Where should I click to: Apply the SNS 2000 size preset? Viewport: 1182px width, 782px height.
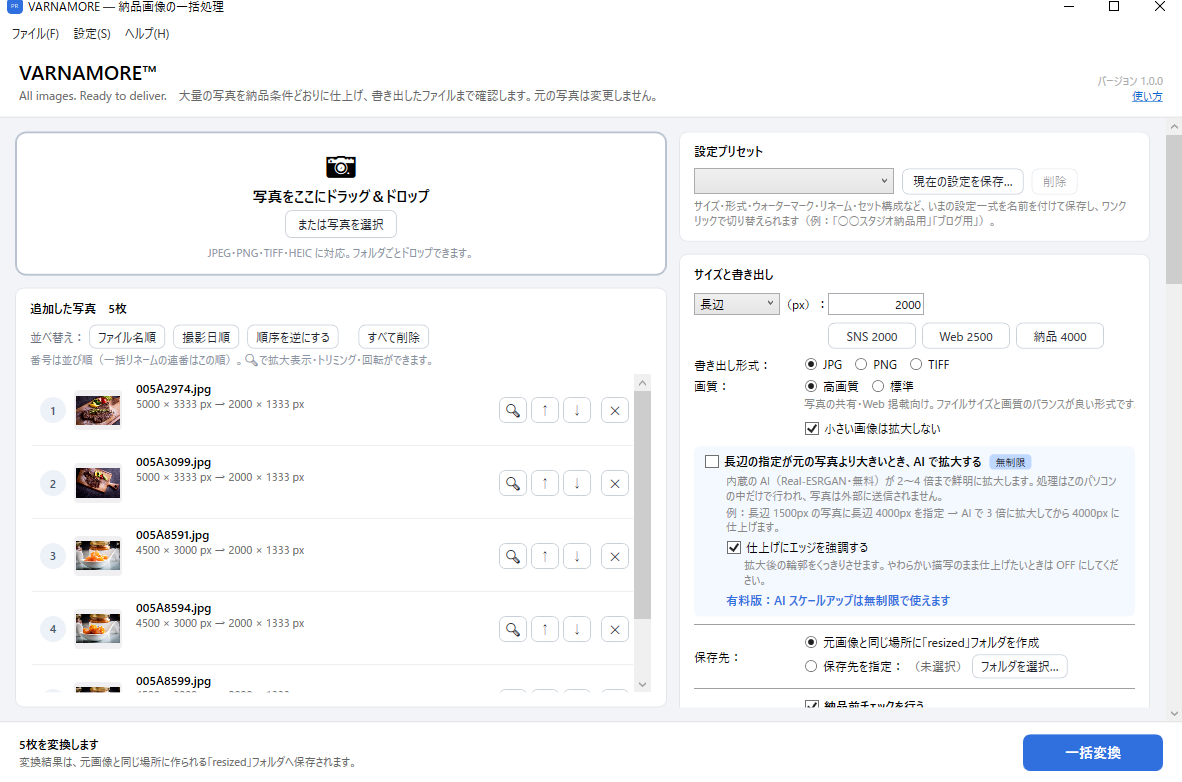tap(871, 336)
